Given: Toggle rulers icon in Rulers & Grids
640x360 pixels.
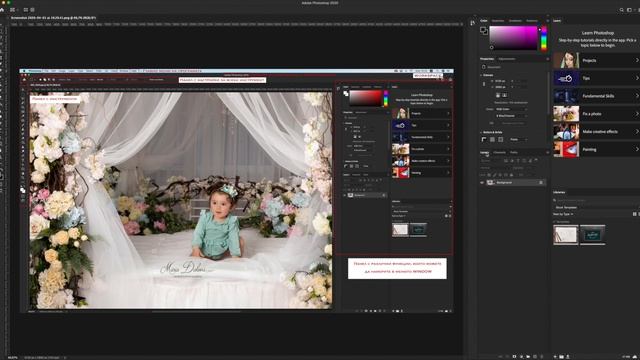Looking at the screenshot, I should pos(484,140).
